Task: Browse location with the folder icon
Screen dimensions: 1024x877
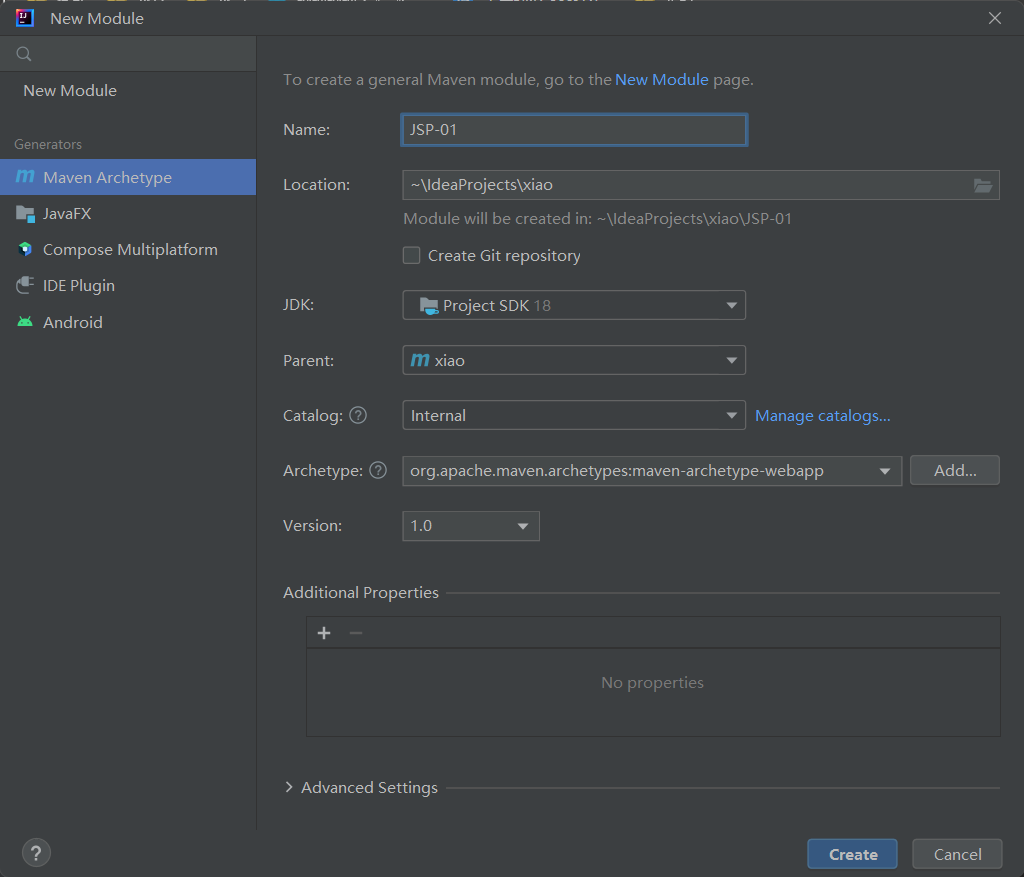Action: [x=983, y=185]
